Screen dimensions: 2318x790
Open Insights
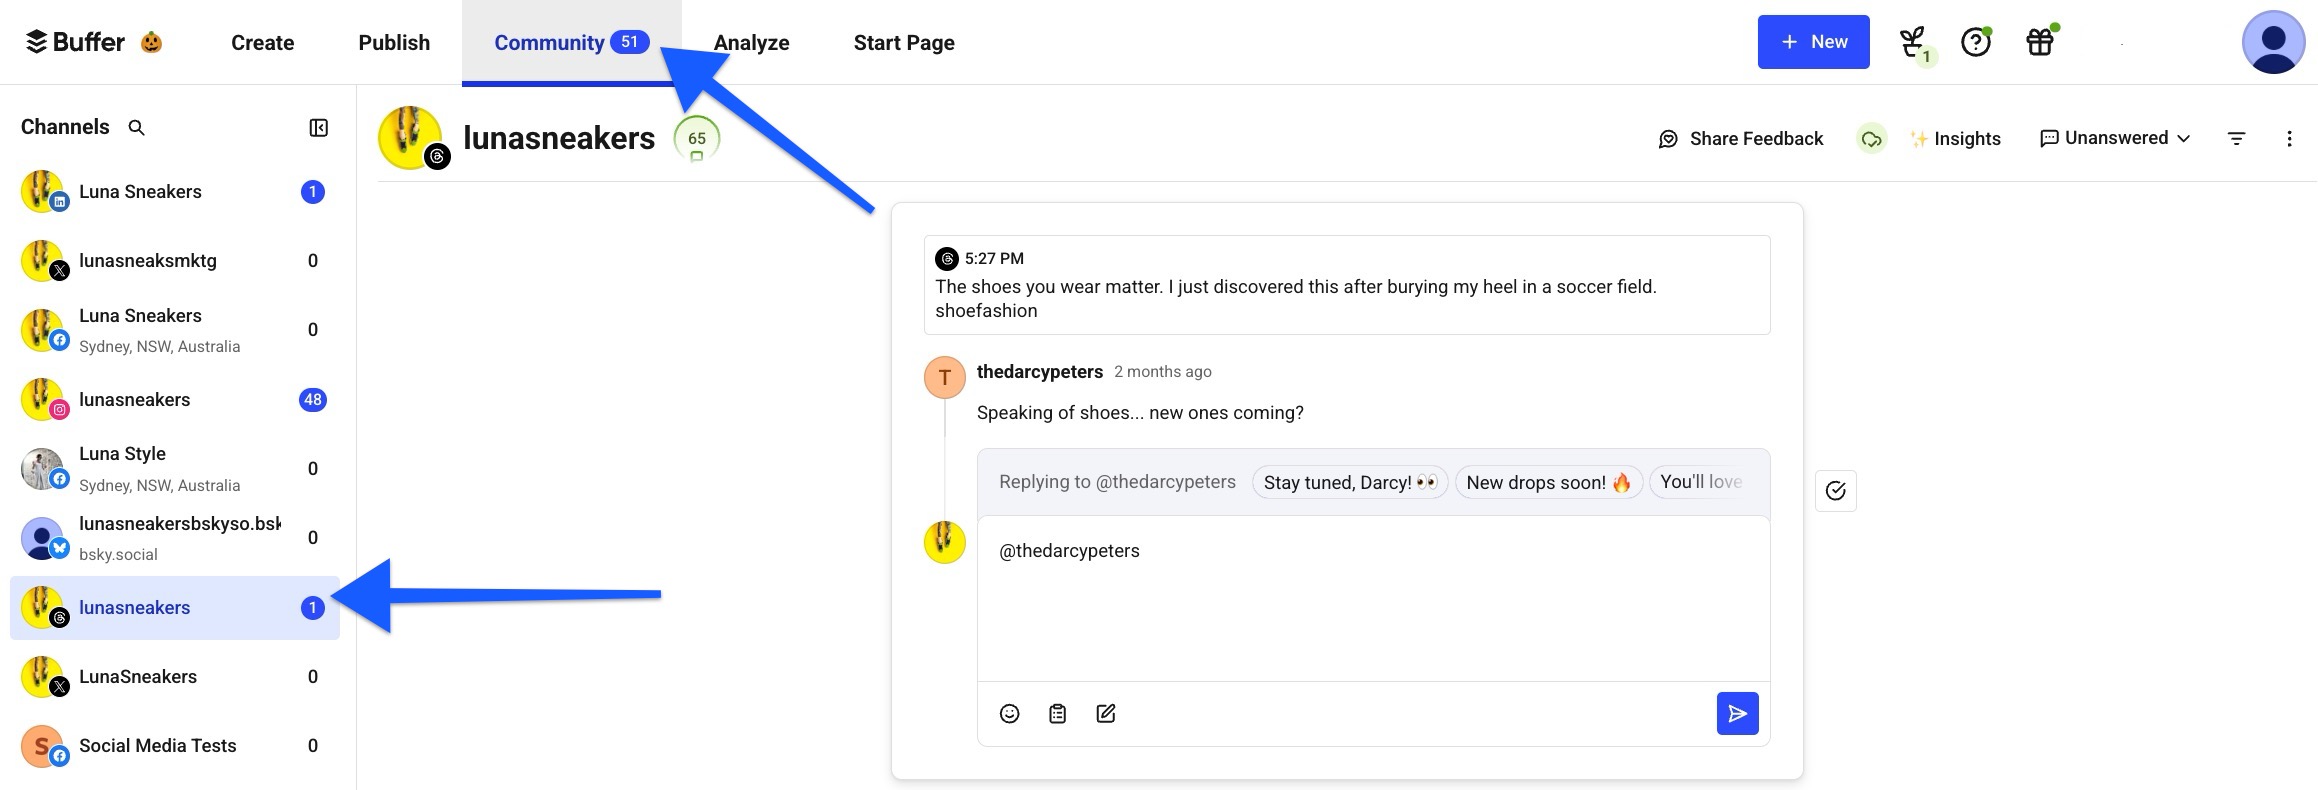pyautogui.click(x=1955, y=139)
